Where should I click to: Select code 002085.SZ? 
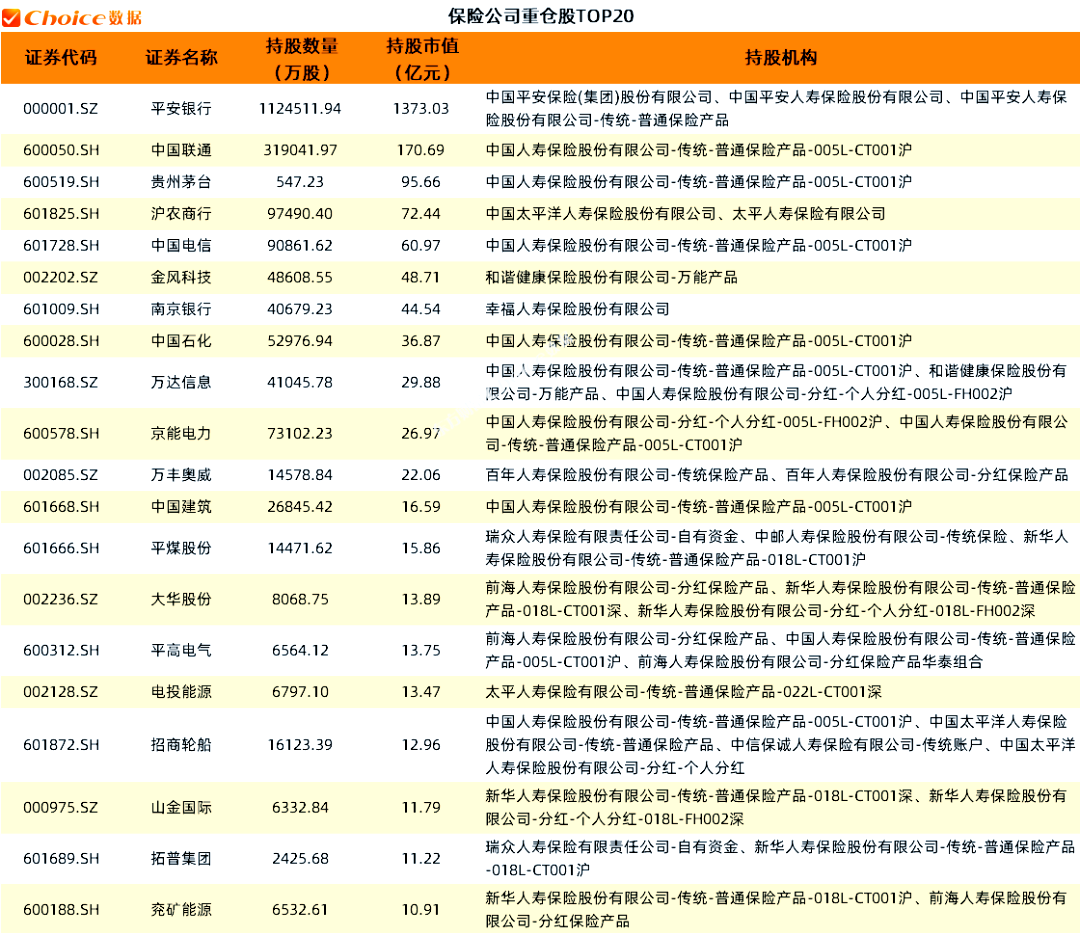pos(61,475)
